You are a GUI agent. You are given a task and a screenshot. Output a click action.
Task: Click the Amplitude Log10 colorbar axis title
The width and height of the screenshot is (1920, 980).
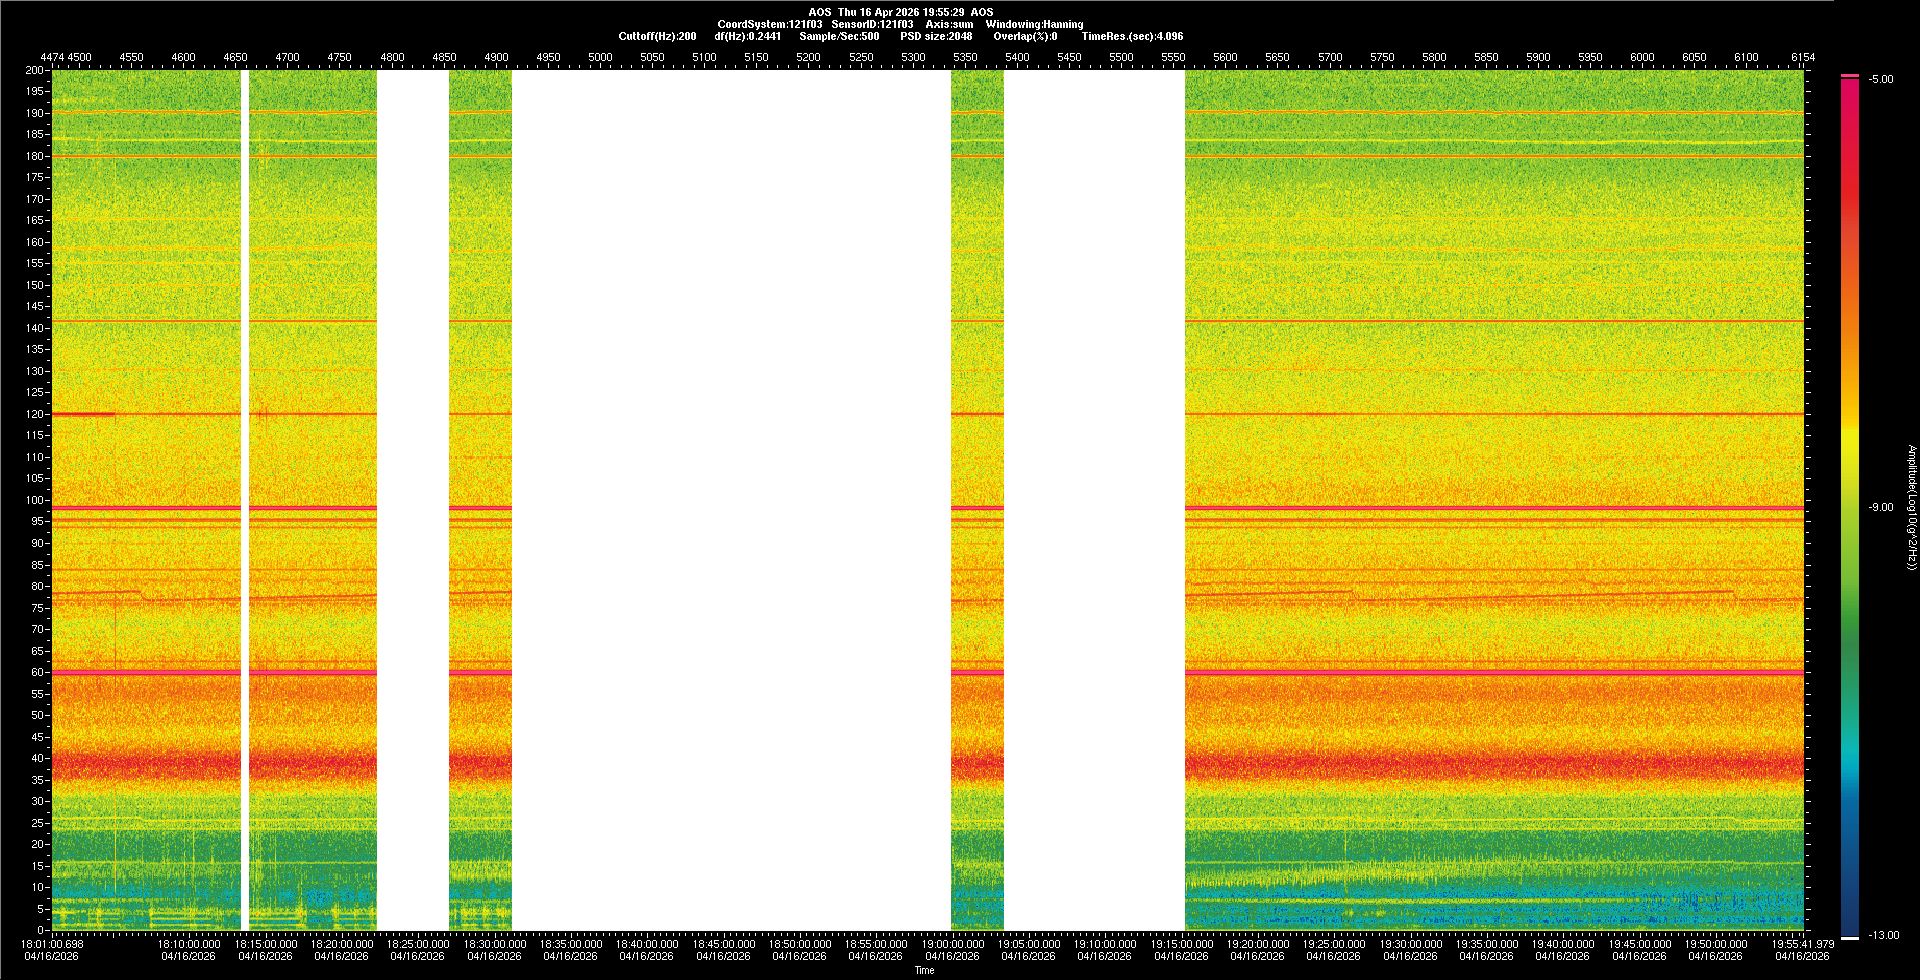point(1911,508)
